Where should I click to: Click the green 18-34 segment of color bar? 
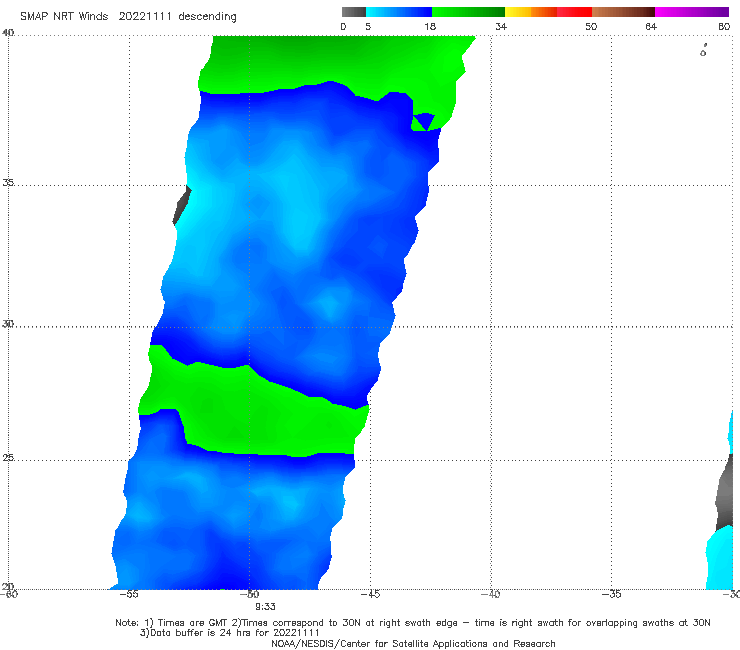468,12
